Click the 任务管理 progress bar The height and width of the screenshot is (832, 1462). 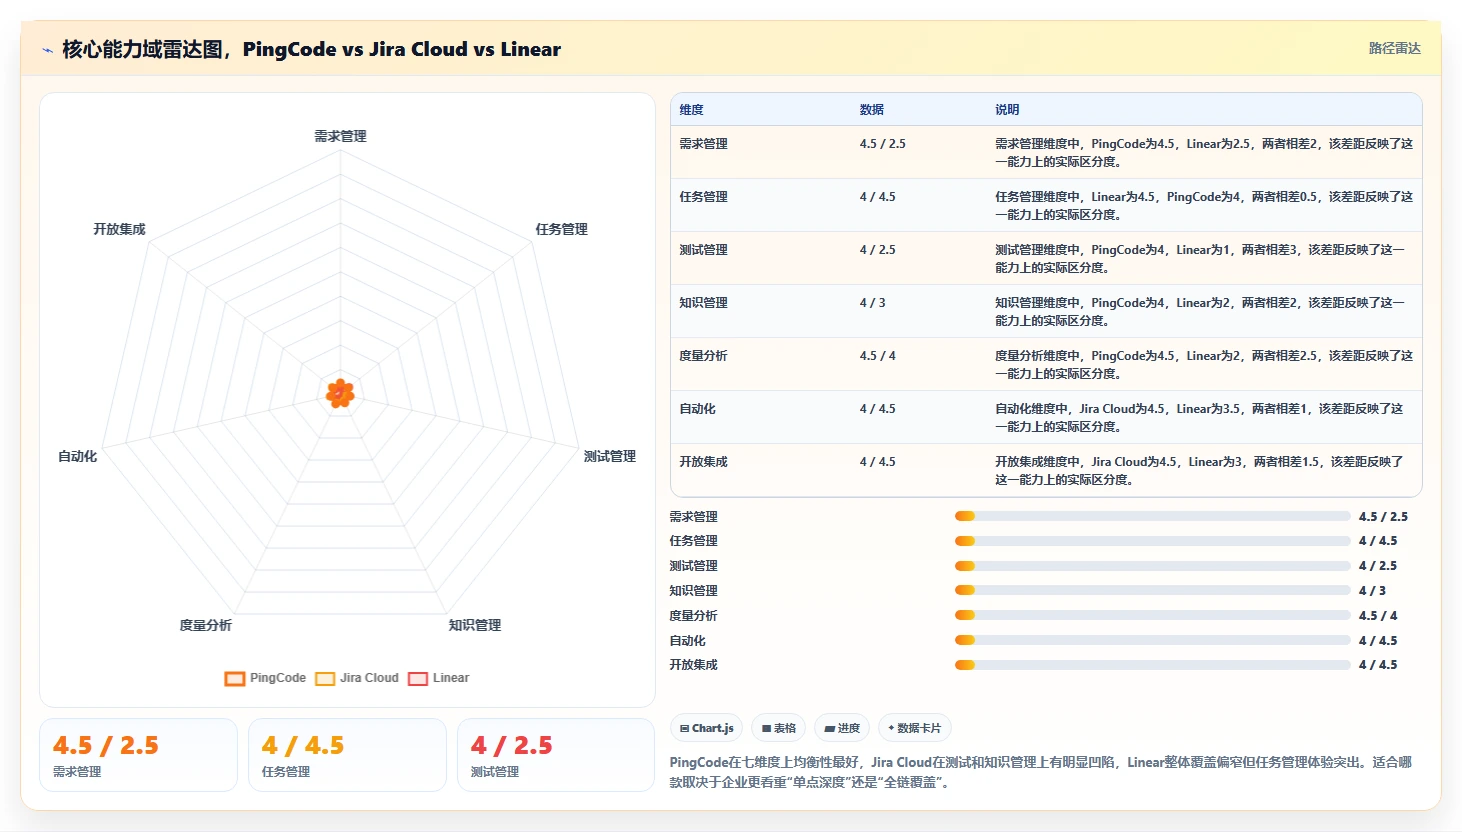(x=1152, y=541)
